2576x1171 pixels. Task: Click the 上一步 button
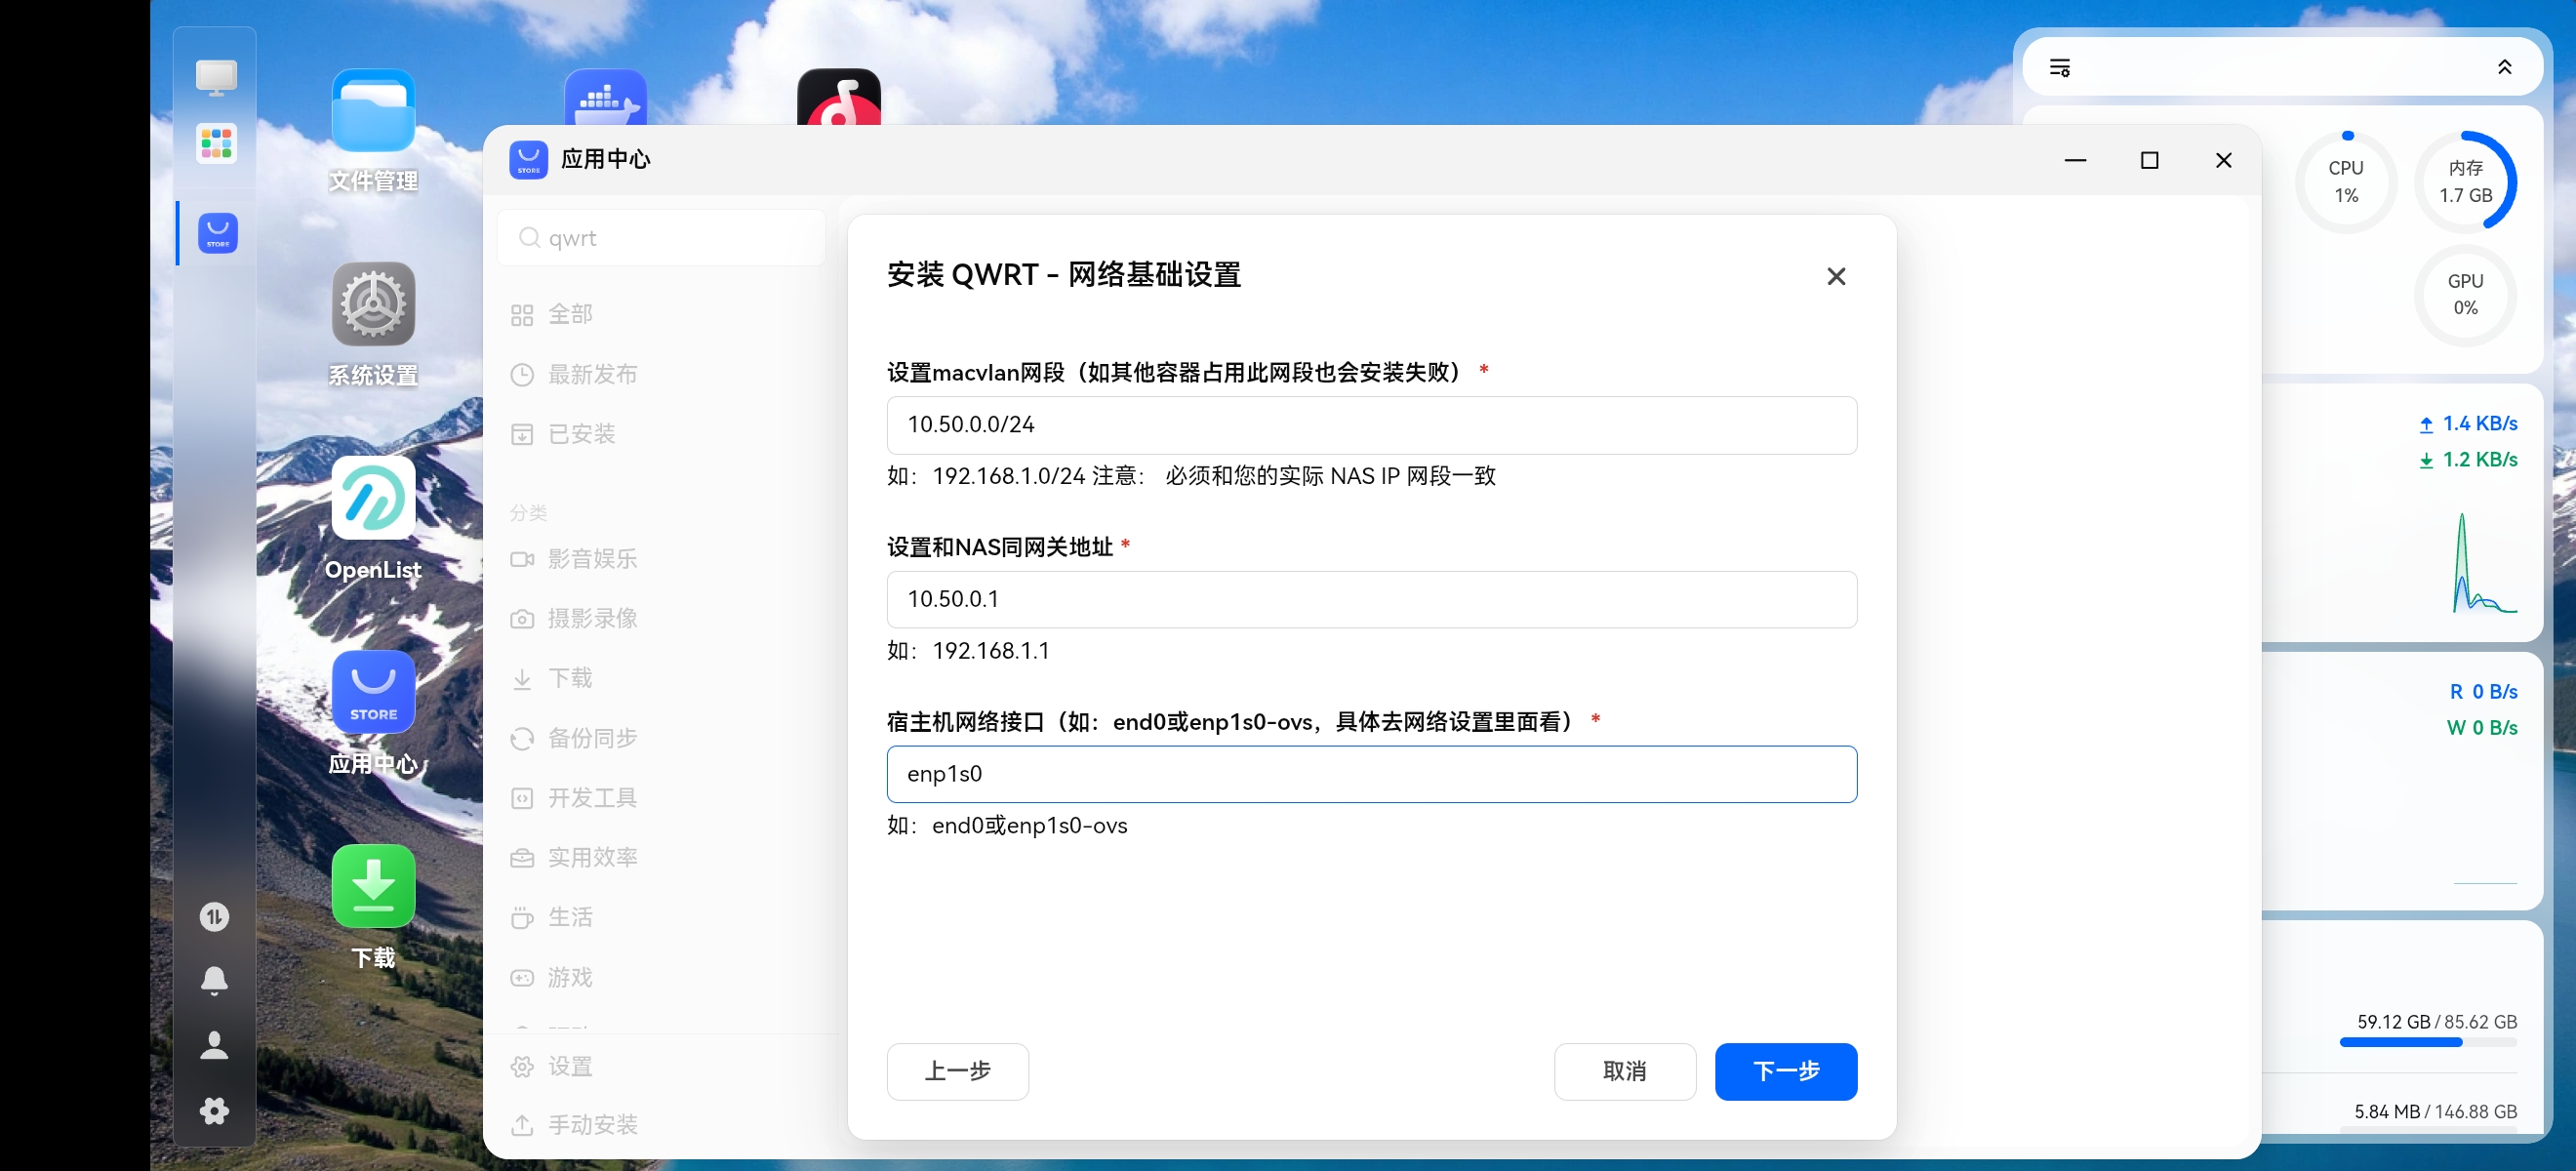tap(957, 1072)
